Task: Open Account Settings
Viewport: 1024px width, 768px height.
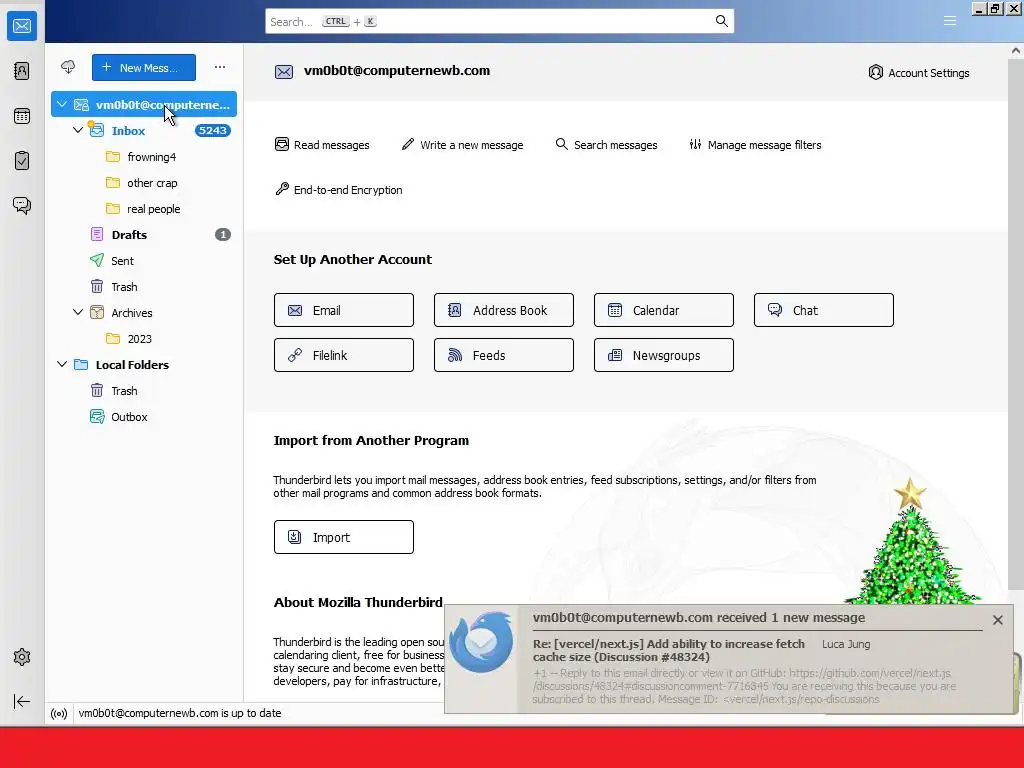Action: (919, 72)
